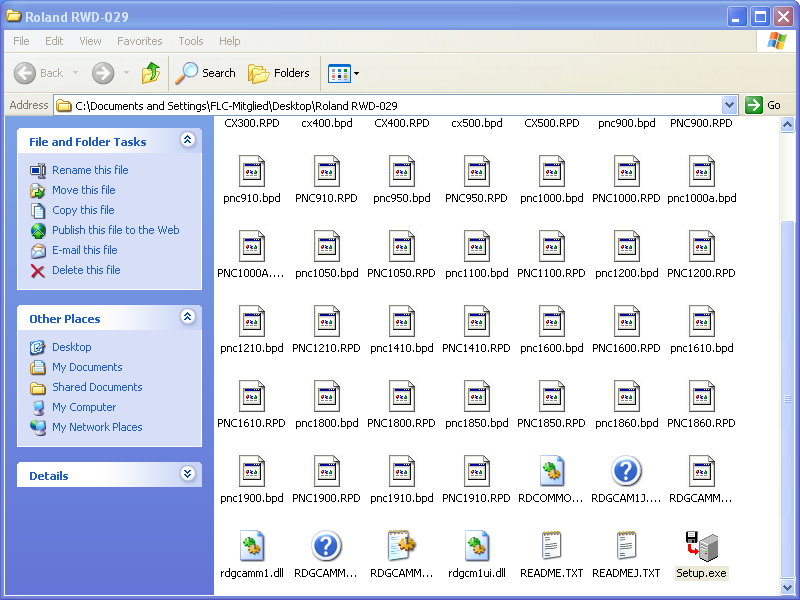Select the Setup.exe installer icon
Viewport: 800px width, 600px height.
pyautogui.click(x=701, y=545)
